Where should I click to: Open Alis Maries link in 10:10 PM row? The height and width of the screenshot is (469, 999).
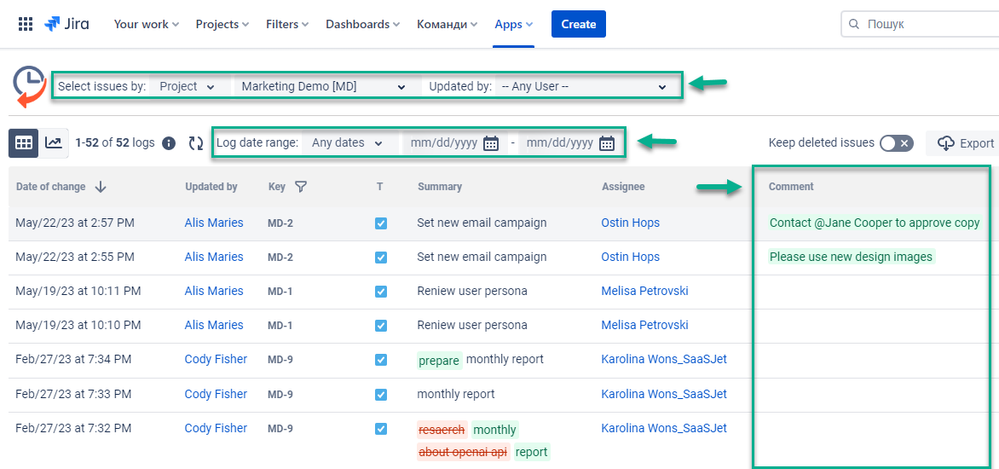coord(214,325)
